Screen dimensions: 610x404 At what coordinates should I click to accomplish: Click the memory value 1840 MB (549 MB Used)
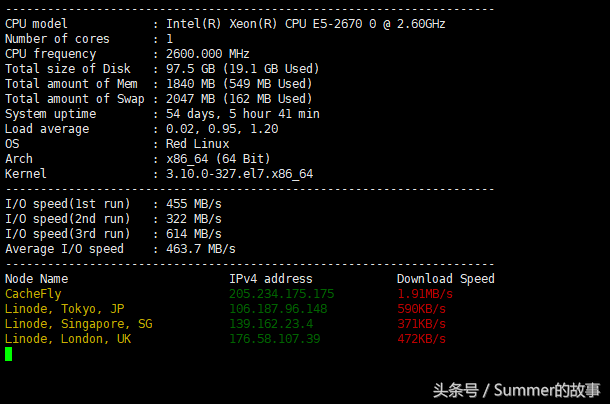239,84
